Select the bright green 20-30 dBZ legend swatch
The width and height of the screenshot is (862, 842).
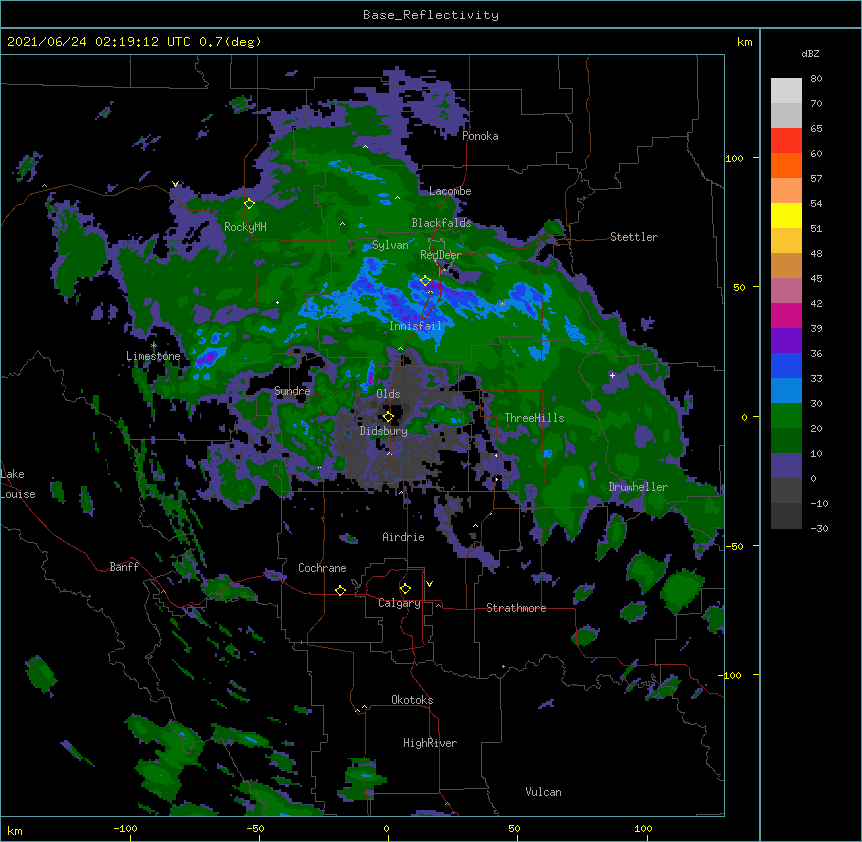tap(786, 416)
